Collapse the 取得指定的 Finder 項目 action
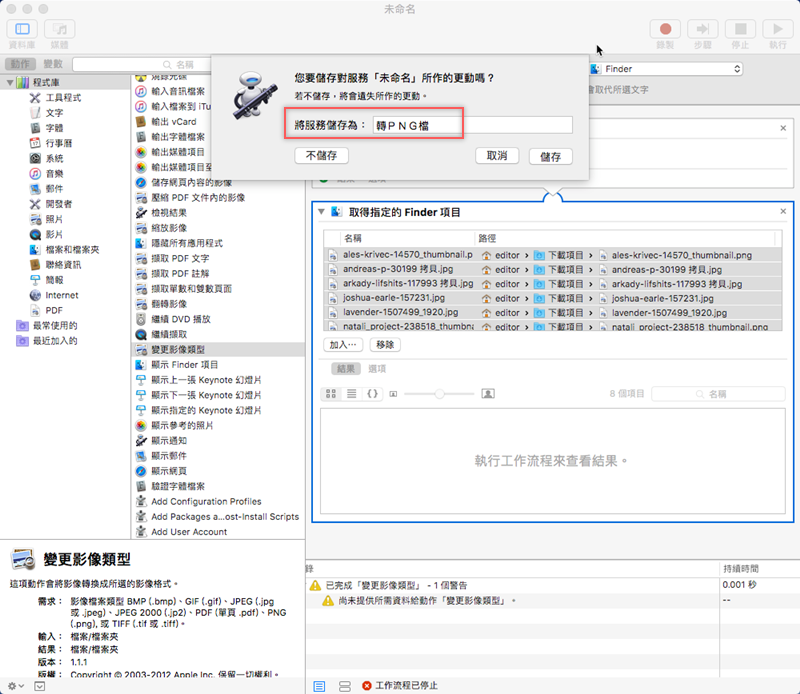 [321, 212]
